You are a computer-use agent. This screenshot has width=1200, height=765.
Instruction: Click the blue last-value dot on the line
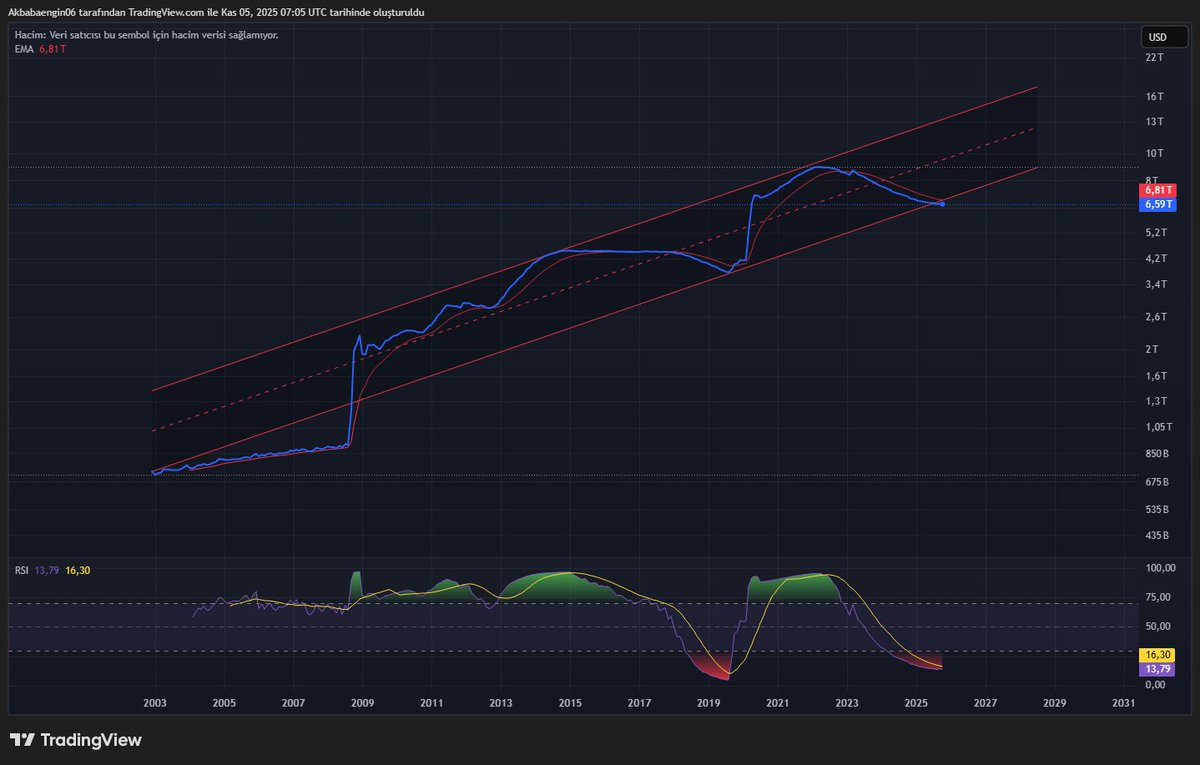tap(942, 204)
